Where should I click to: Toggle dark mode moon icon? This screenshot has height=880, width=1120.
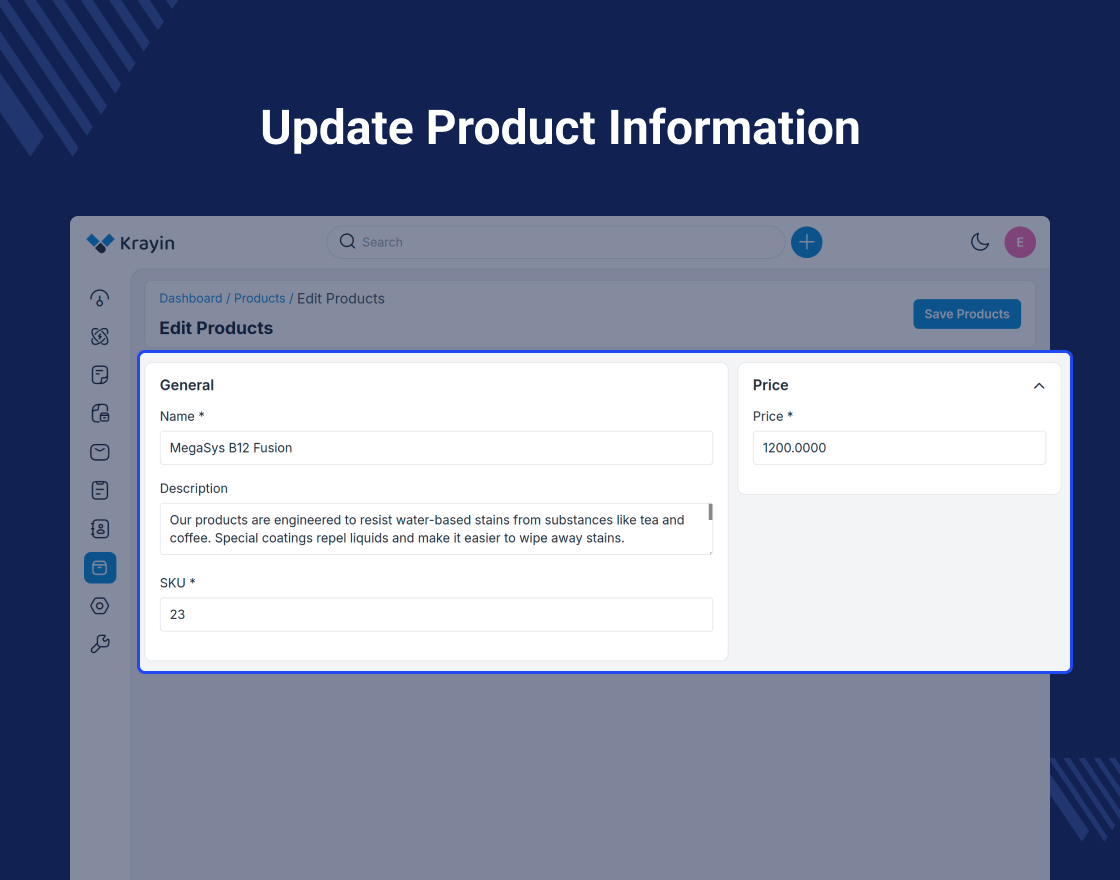pyautogui.click(x=980, y=242)
